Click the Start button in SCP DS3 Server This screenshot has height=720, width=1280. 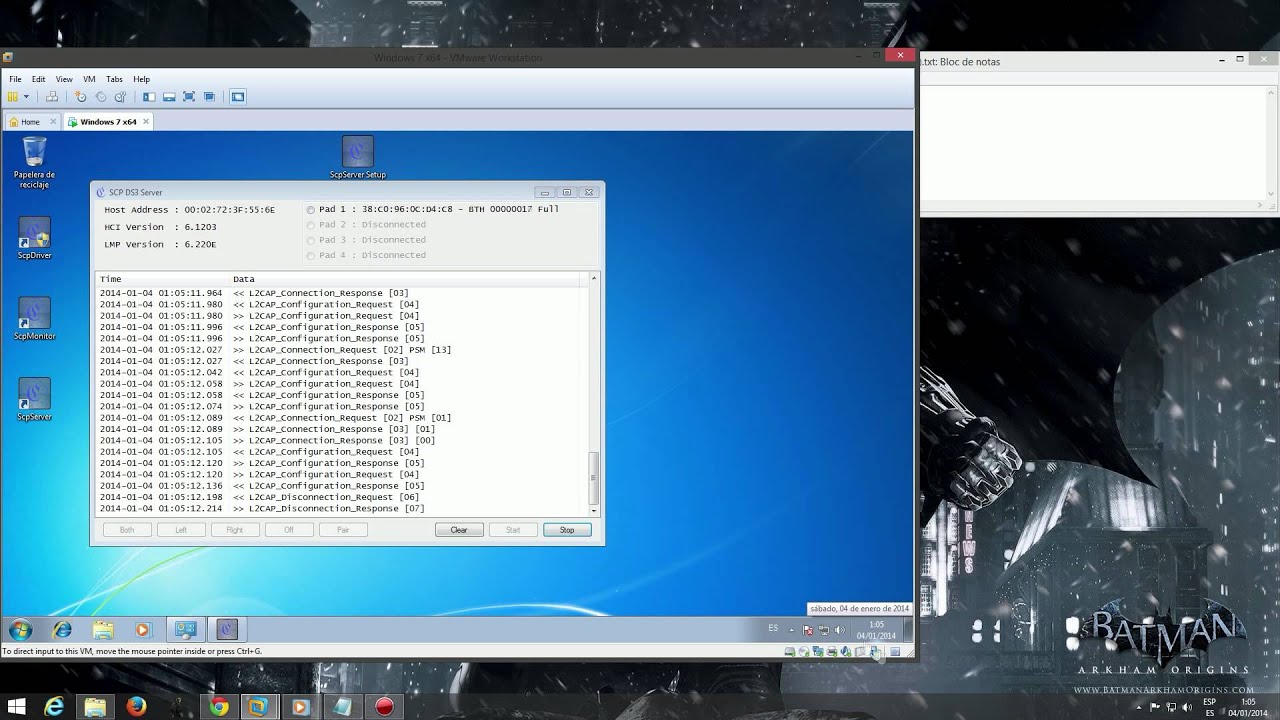pos(513,530)
